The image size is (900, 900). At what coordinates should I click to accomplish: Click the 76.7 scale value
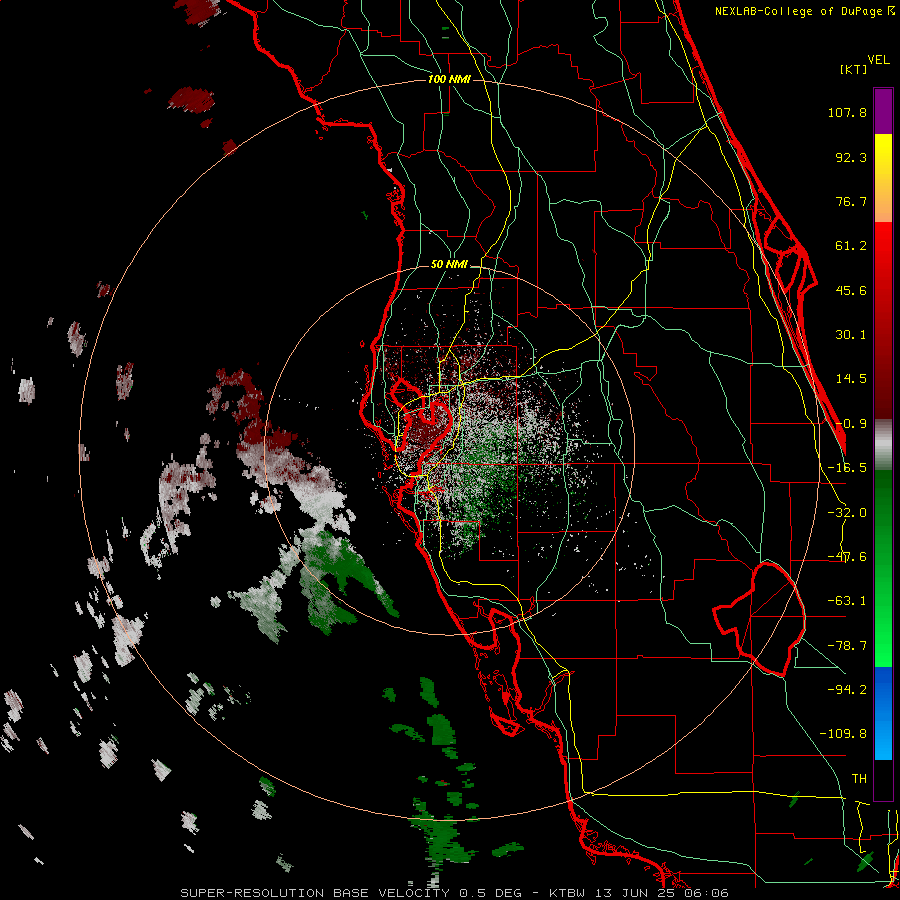tap(851, 201)
